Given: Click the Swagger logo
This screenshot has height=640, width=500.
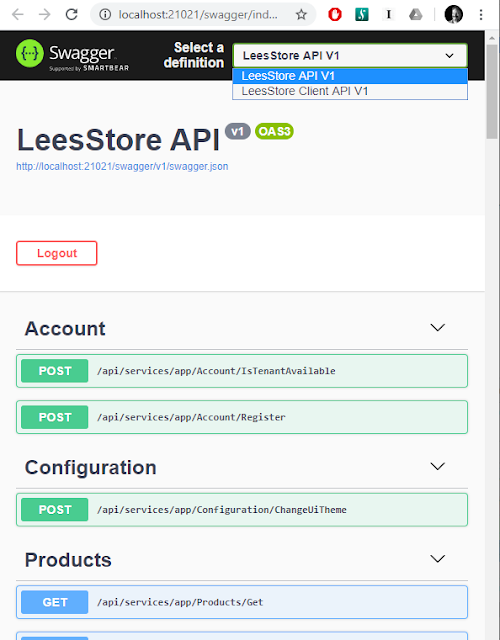Looking at the screenshot, I should coord(72,56).
